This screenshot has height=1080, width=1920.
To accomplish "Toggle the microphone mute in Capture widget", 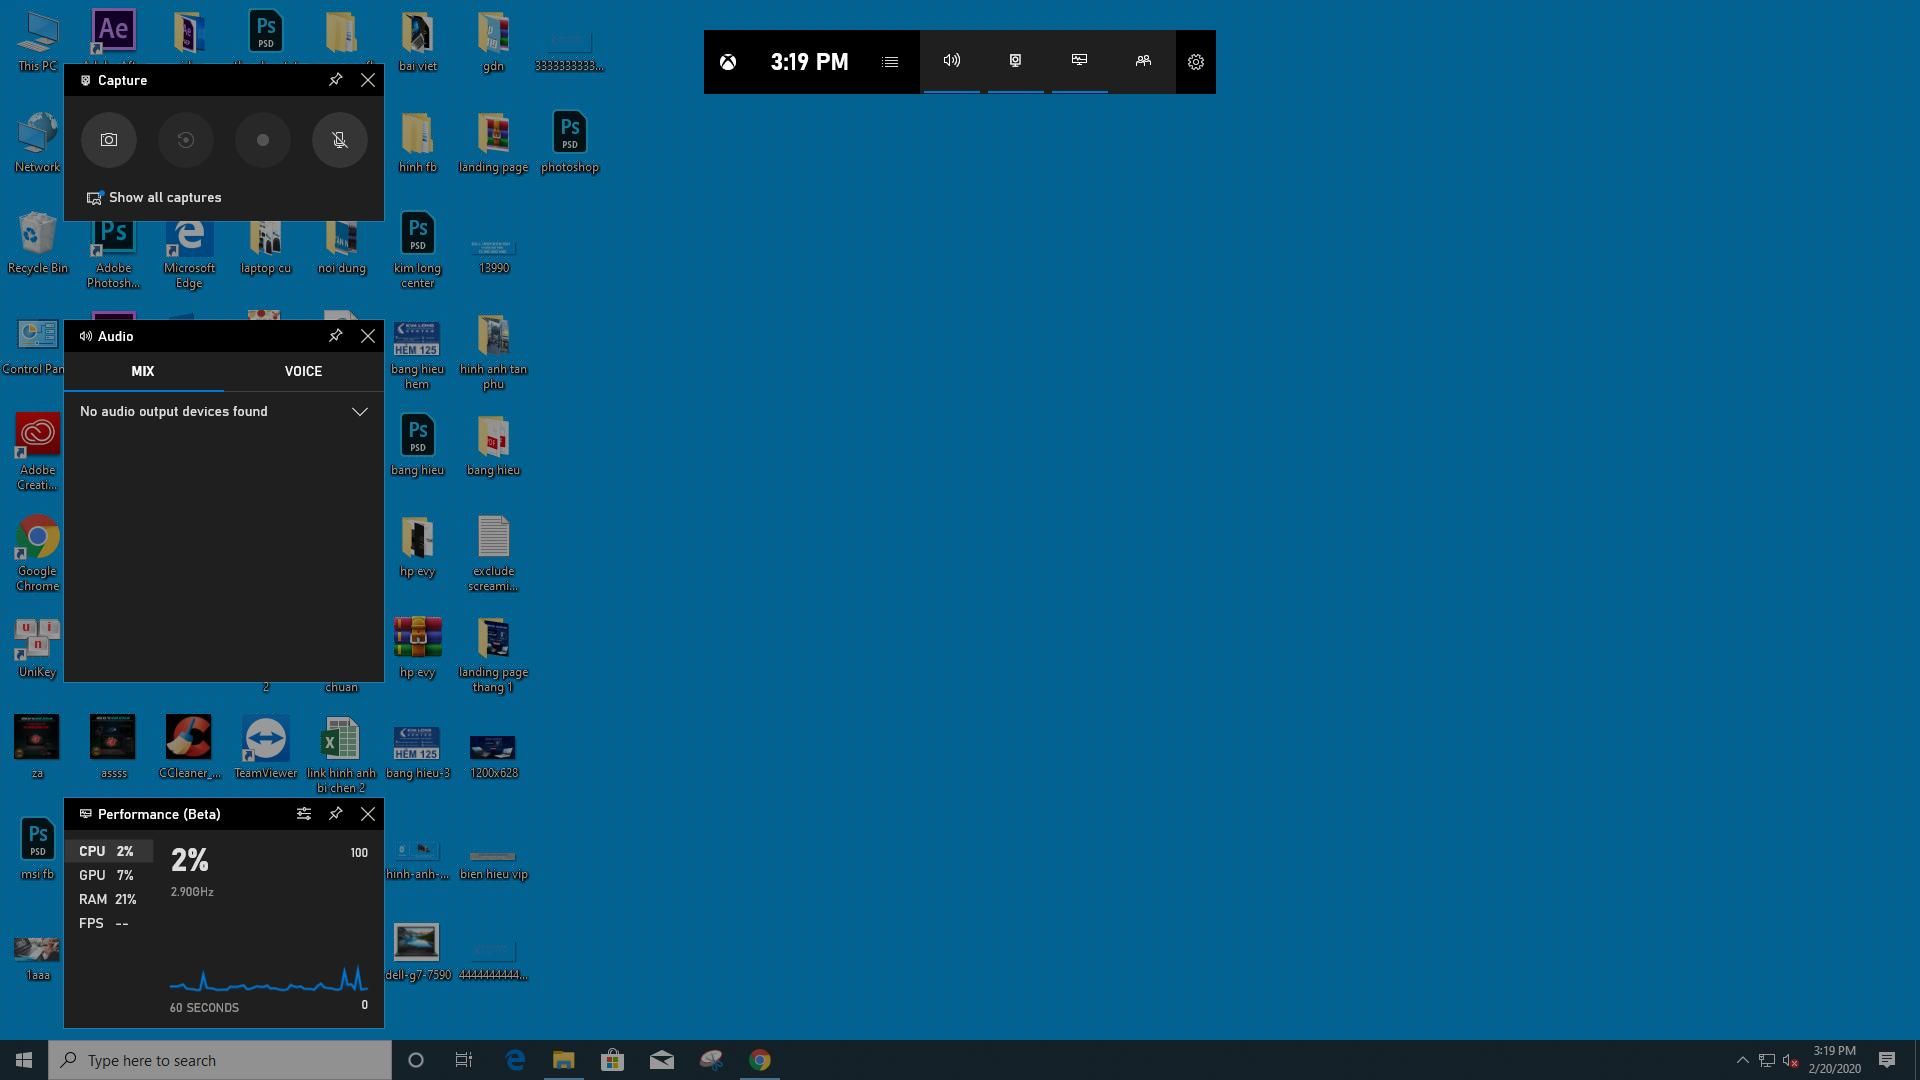I will (x=339, y=140).
